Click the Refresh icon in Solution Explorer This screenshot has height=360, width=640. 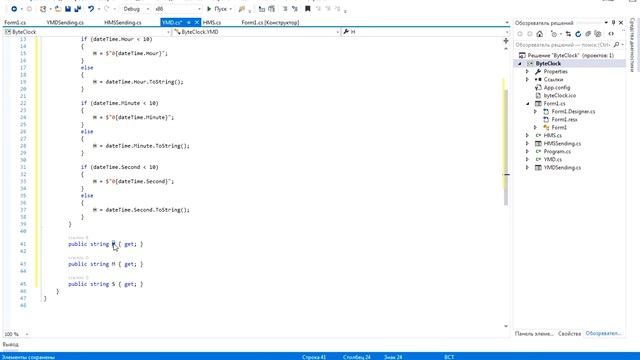[x=578, y=34]
